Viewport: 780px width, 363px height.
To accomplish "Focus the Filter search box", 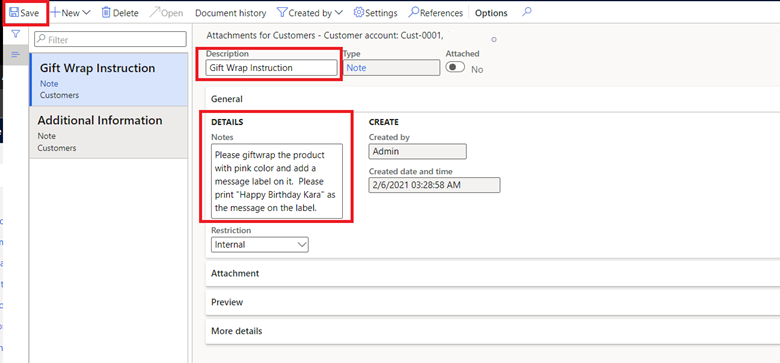I will coord(110,39).
